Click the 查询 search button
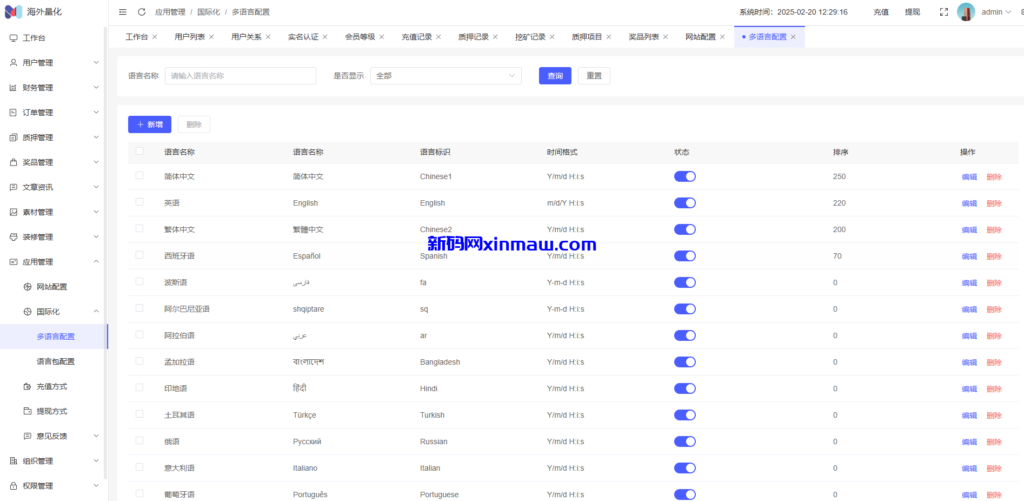 (555, 76)
